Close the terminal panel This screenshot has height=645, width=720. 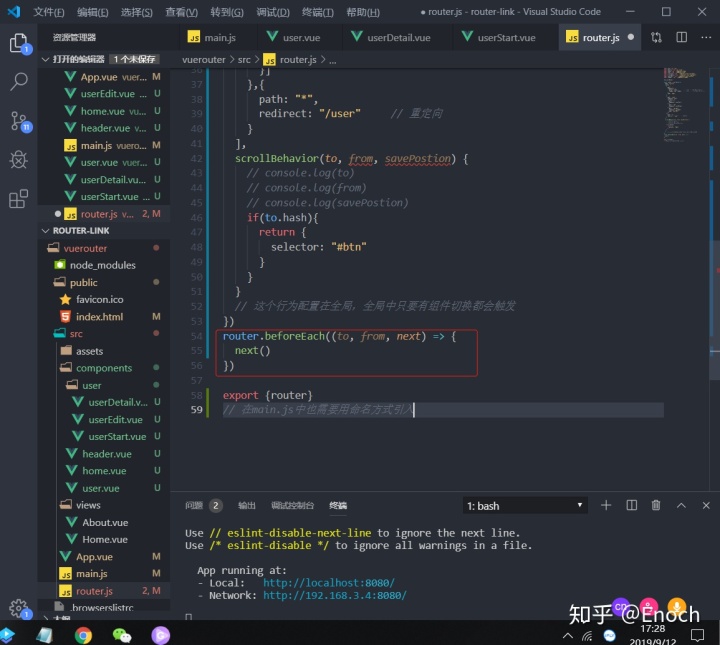[x=706, y=505]
